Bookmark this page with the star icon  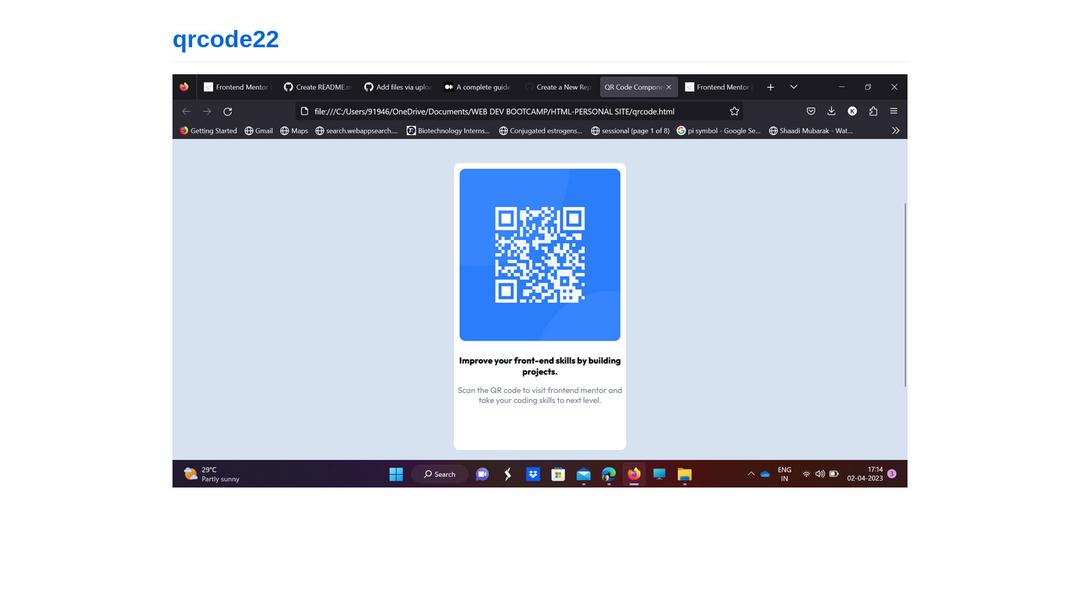[x=734, y=111]
